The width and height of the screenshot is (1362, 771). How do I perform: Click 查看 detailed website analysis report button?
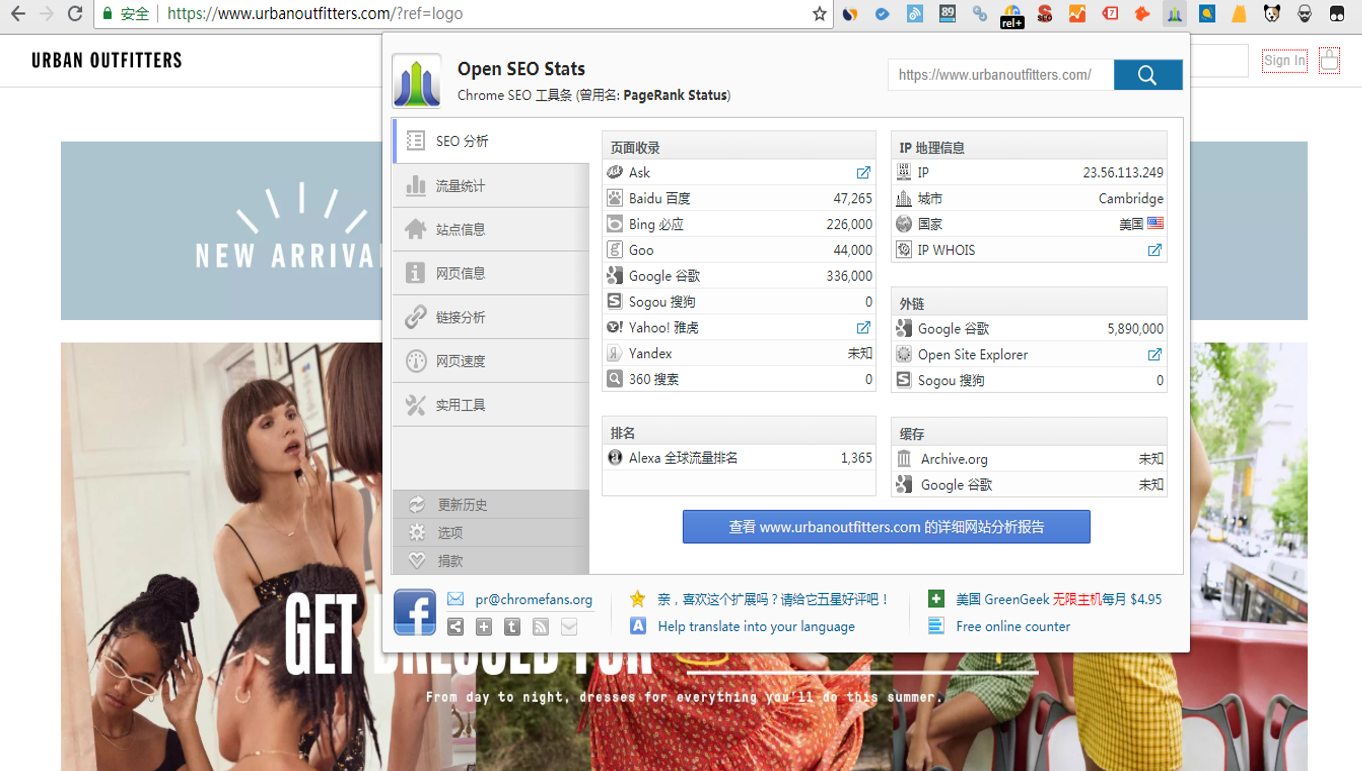pos(886,527)
